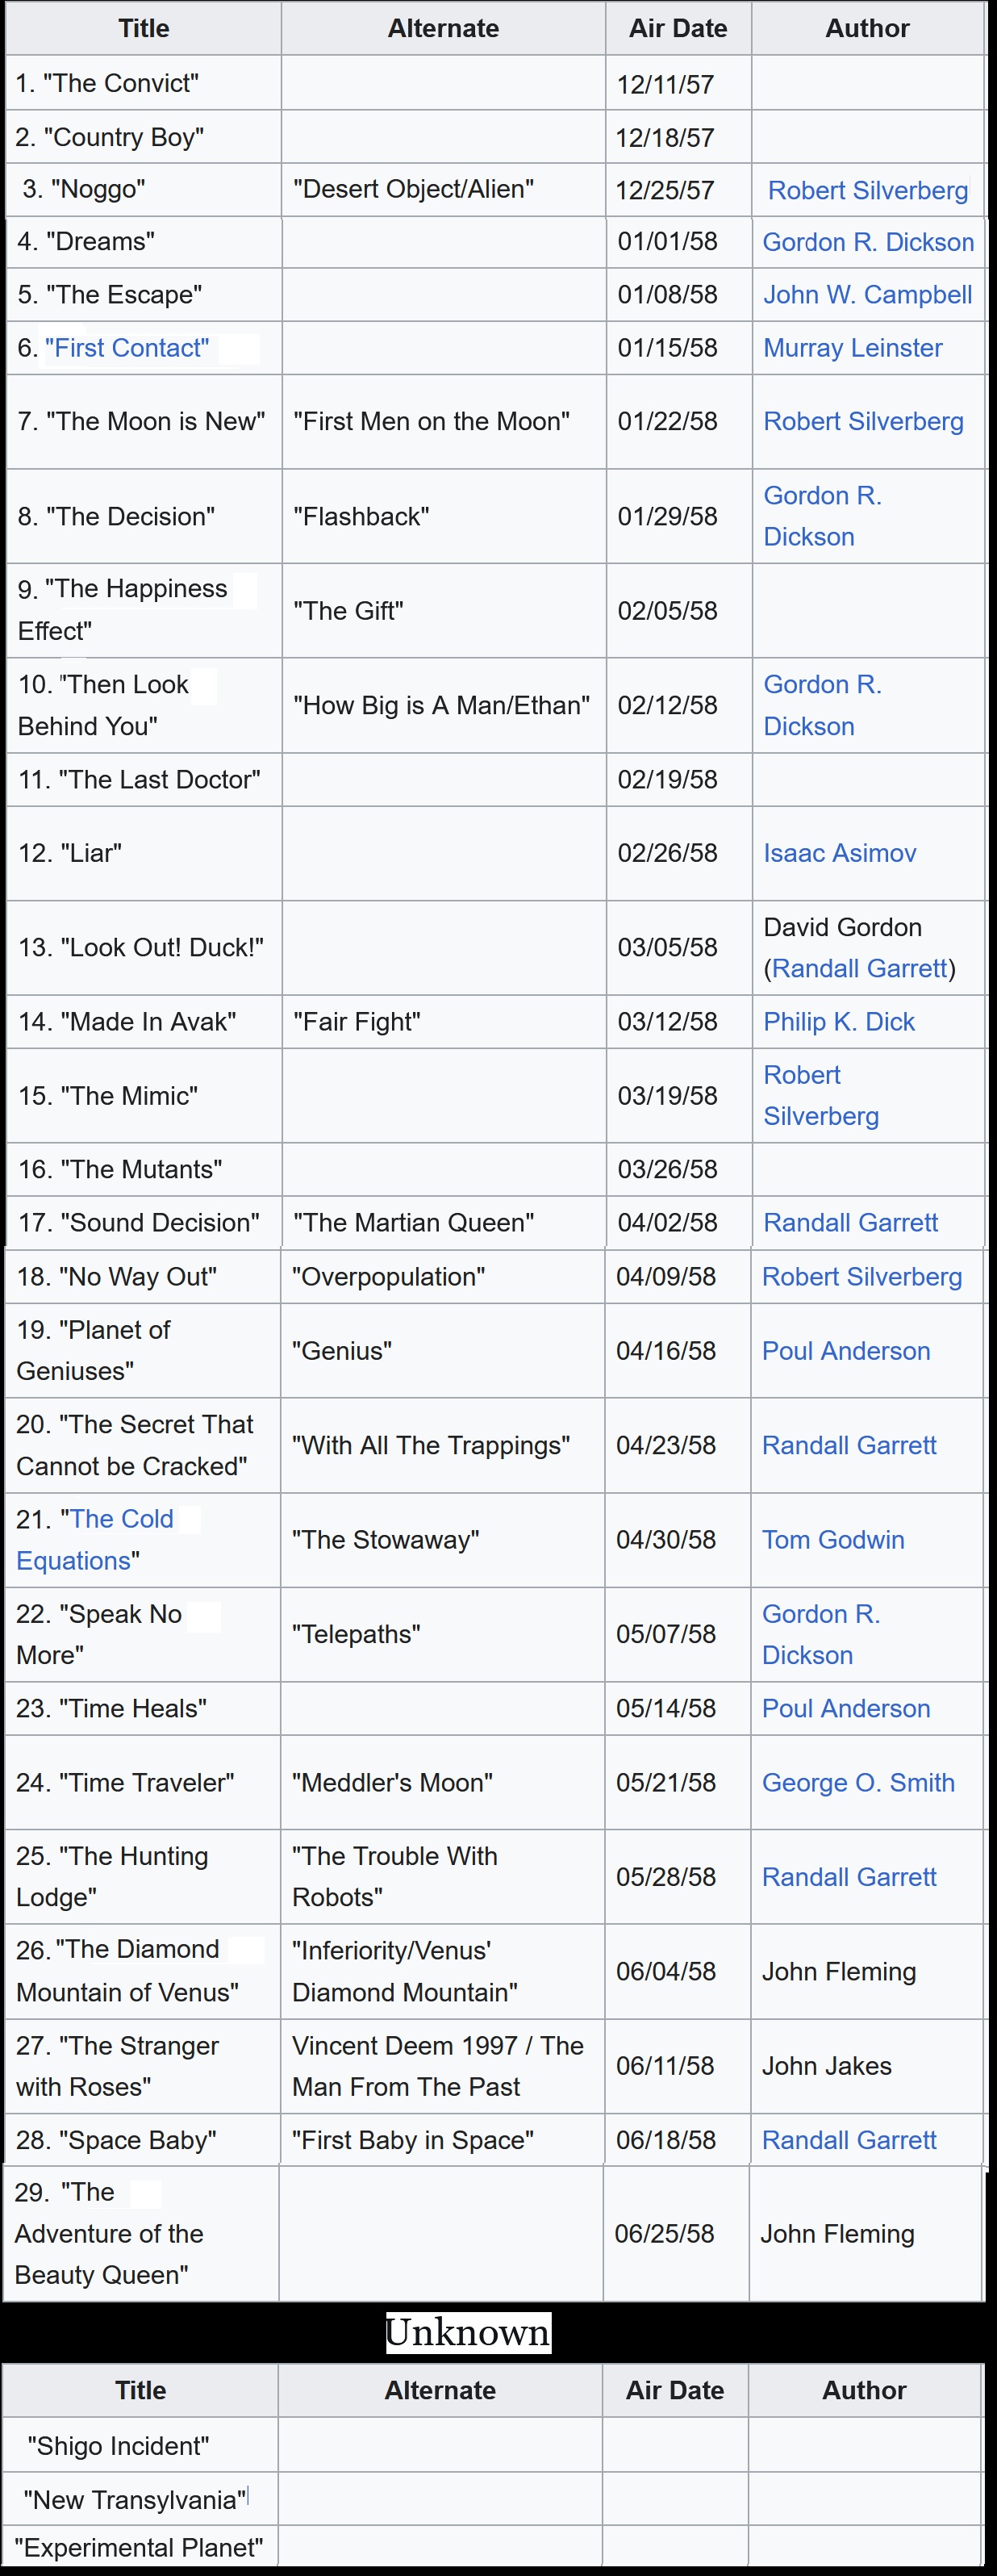
Task: Click the Unknown section heading
Action: [468, 2332]
